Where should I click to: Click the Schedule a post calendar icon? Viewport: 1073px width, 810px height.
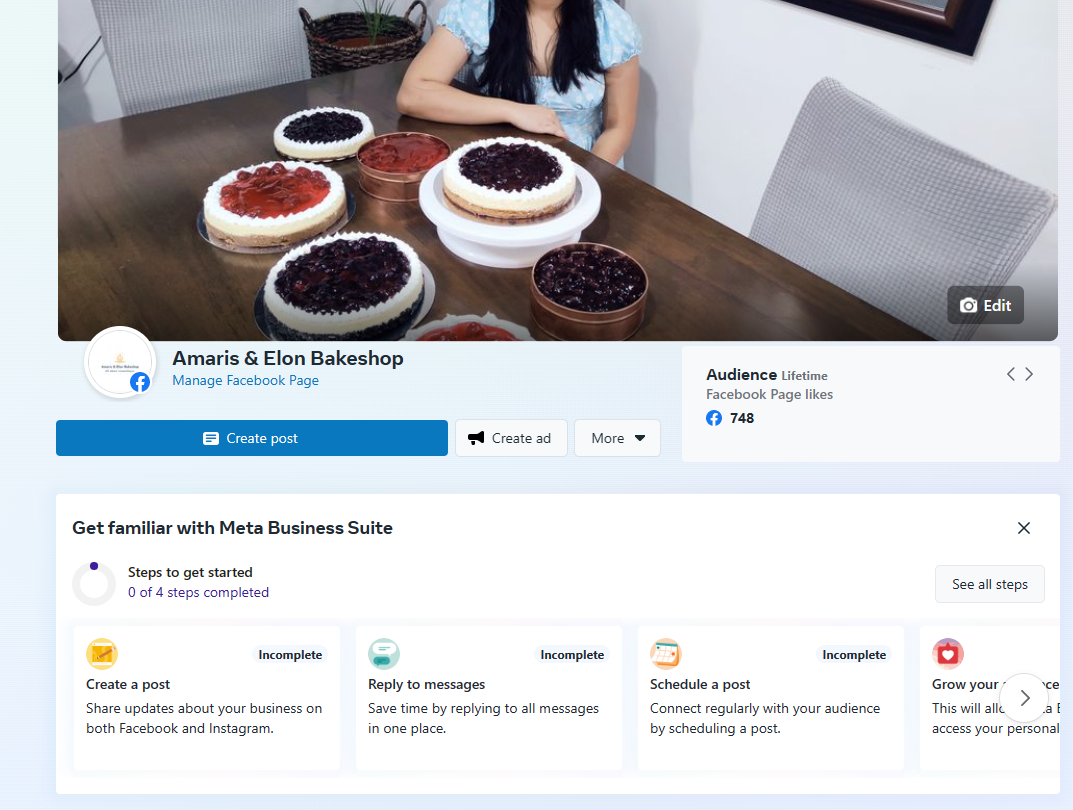point(666,654)
